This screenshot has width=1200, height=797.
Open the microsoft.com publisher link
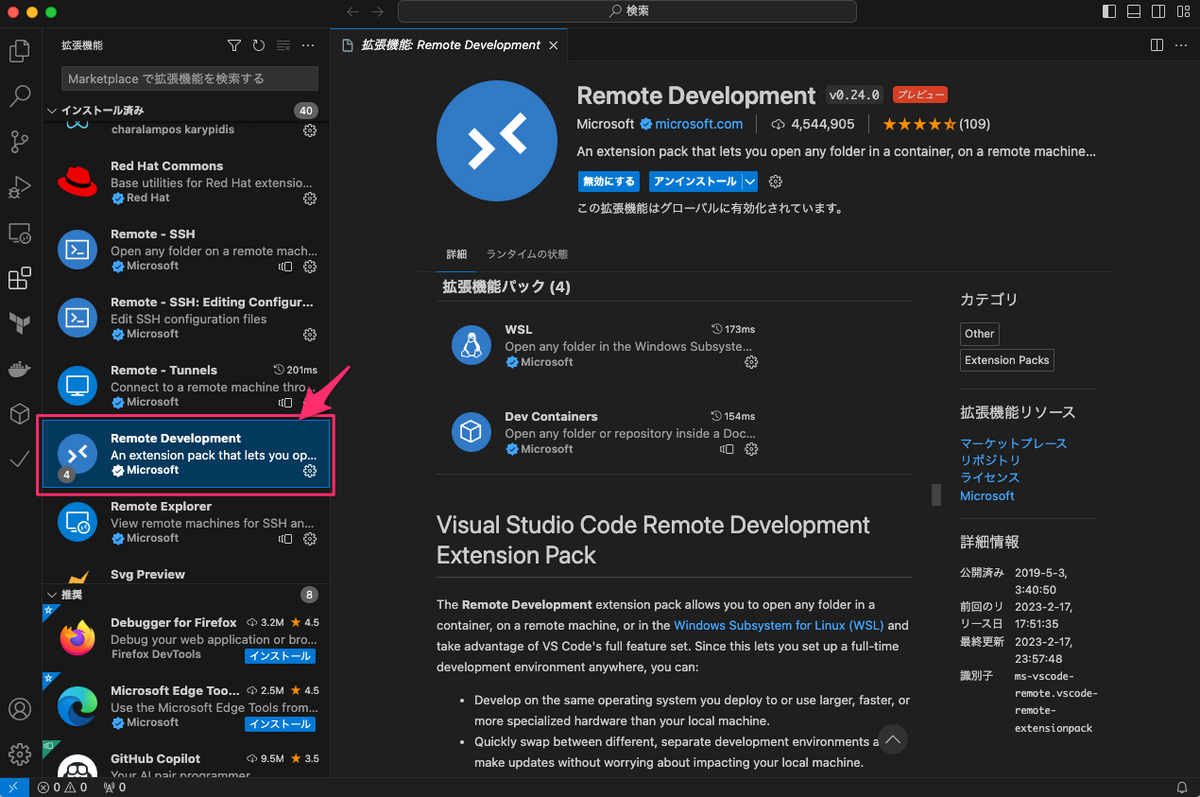point(699,124)
